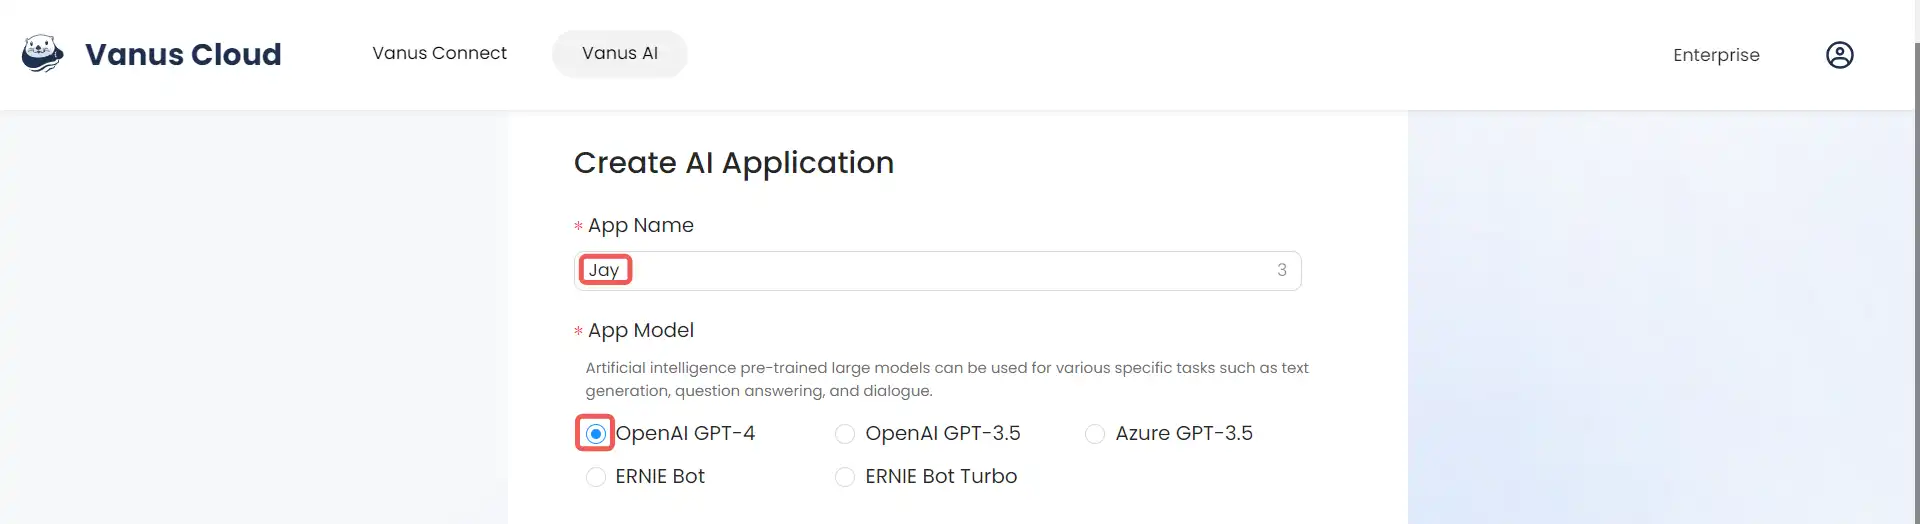Click the character counter showing 3

pos(1281,270)
